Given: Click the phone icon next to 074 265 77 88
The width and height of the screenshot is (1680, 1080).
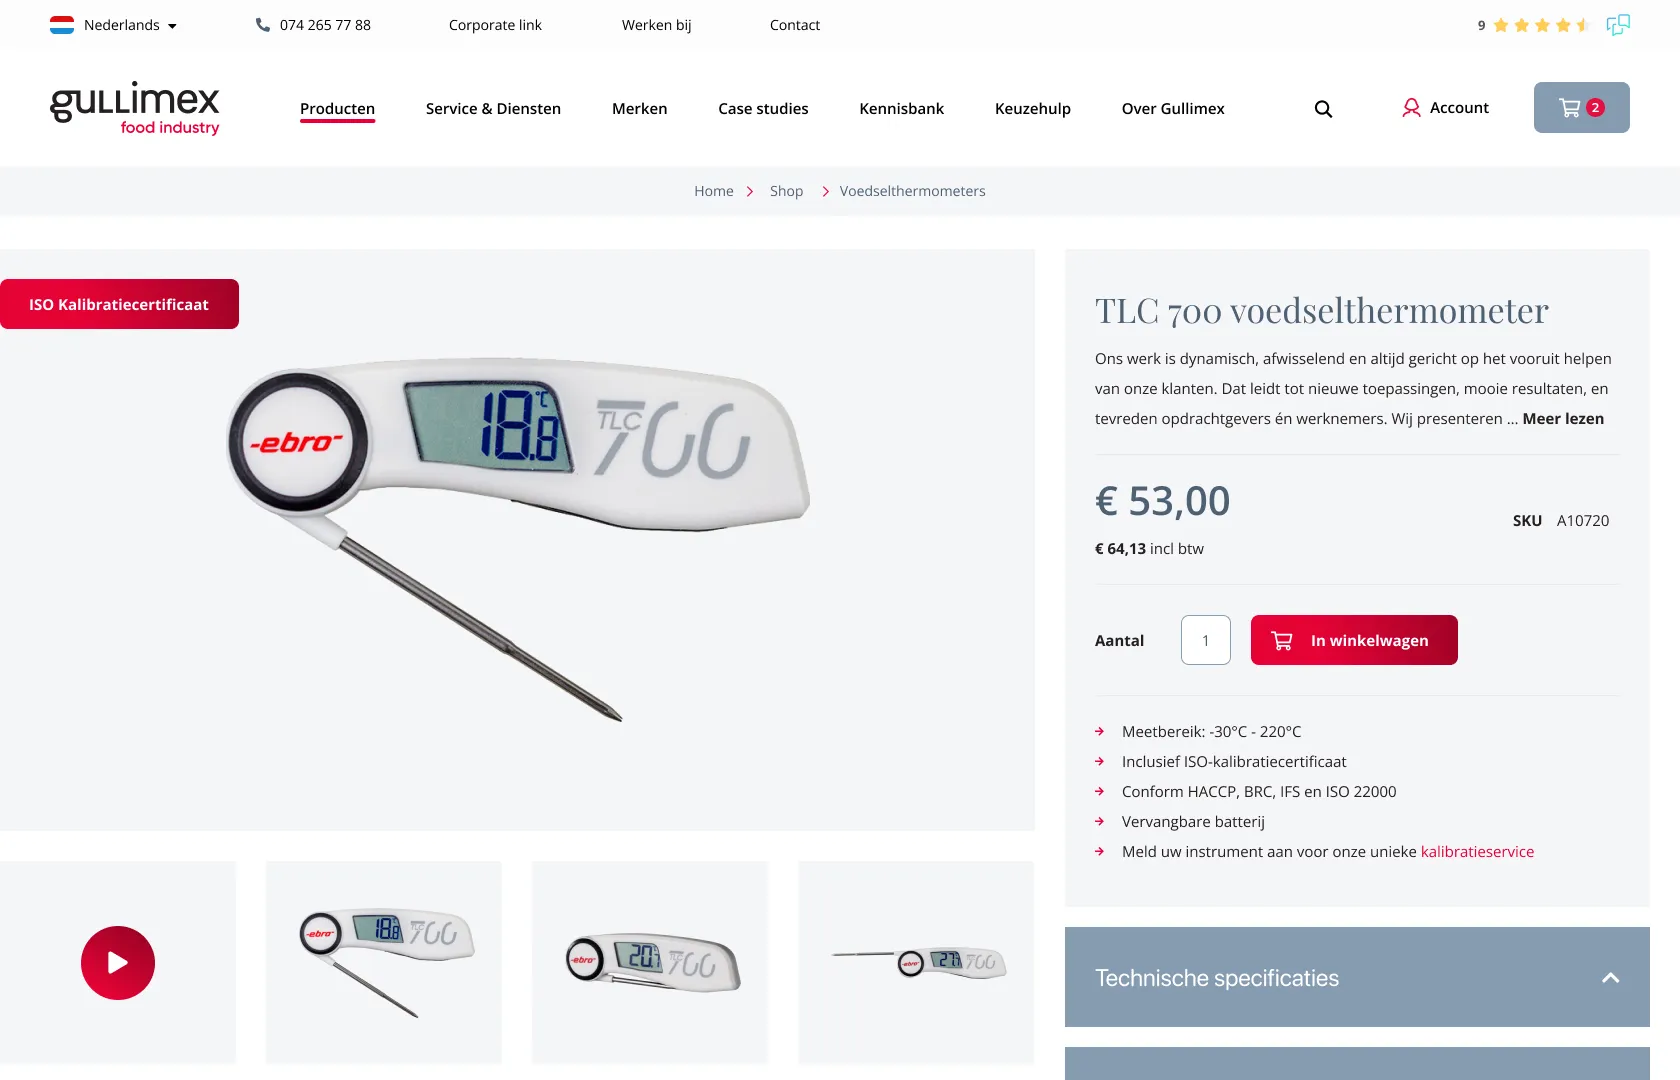Looking at the screenshot, I should [263, 25].
